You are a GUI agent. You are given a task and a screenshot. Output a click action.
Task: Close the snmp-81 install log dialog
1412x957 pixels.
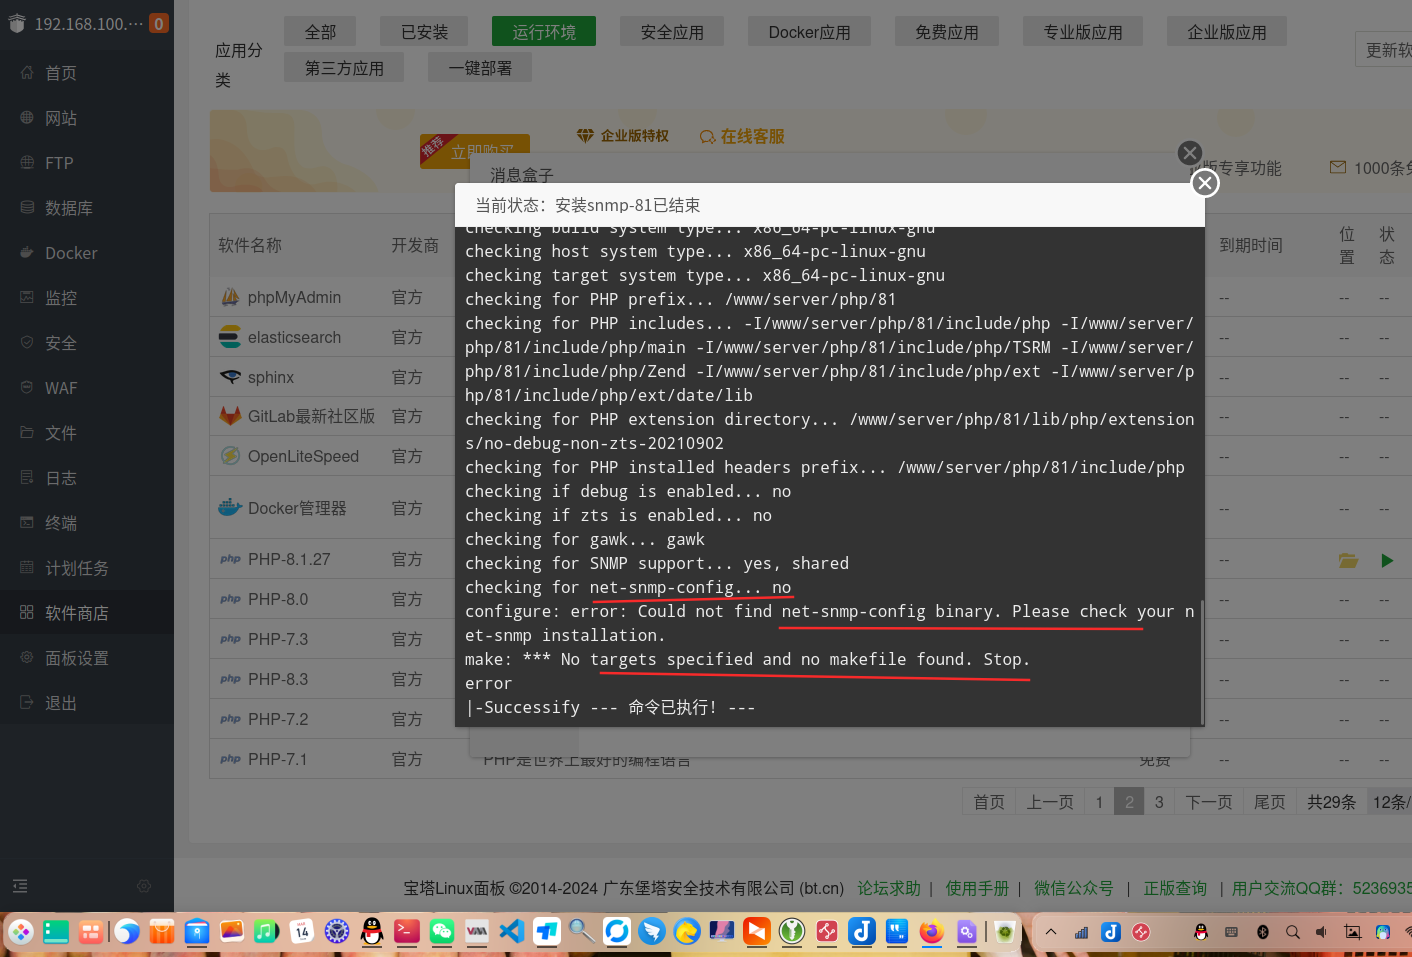(1205, 183)
